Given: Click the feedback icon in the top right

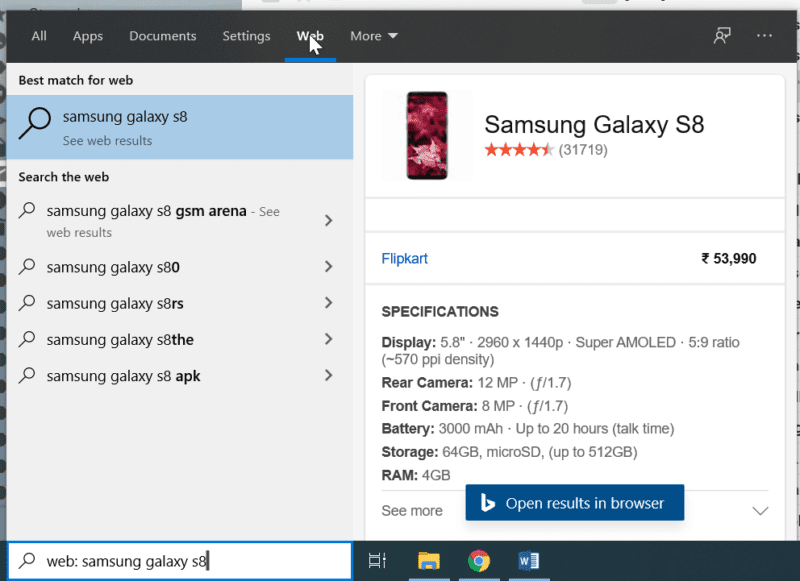Looking at the screenshot, I should coord(720,36).
